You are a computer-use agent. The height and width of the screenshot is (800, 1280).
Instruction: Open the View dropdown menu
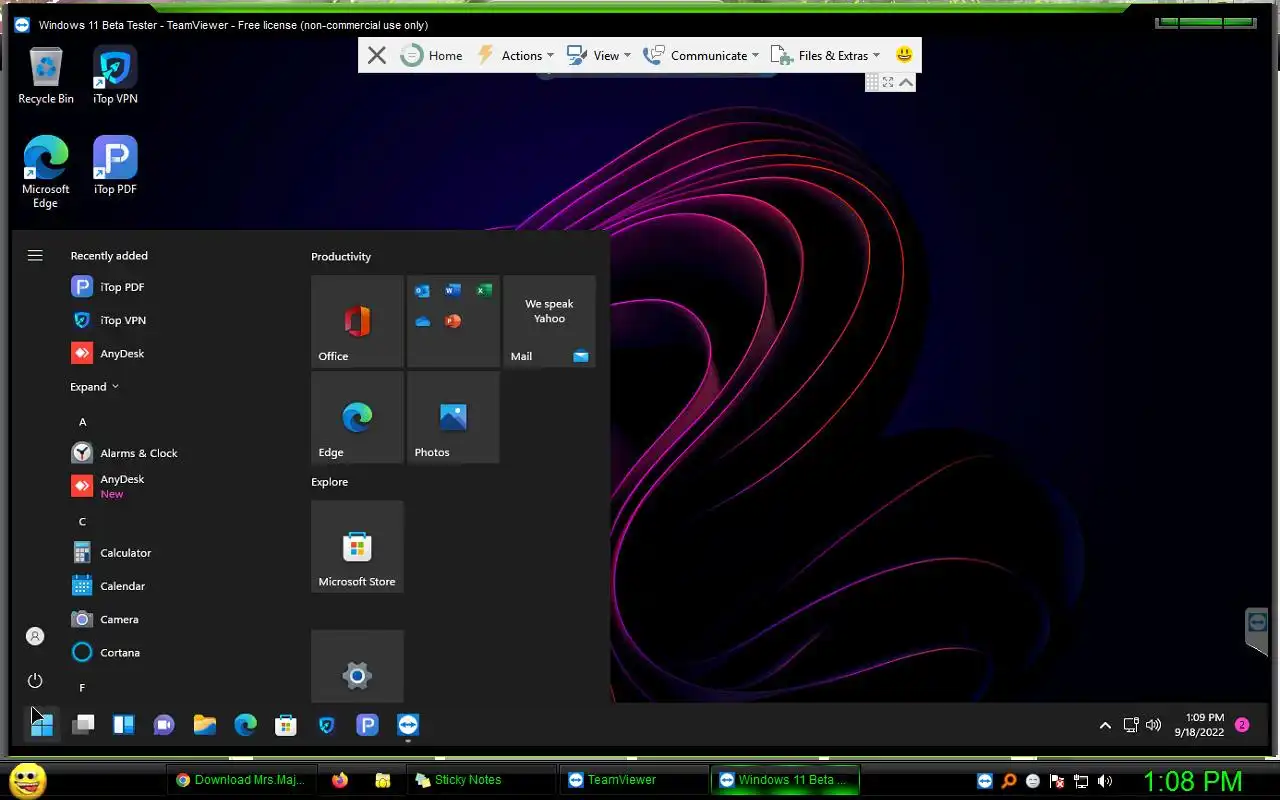(x=598, y=56)
